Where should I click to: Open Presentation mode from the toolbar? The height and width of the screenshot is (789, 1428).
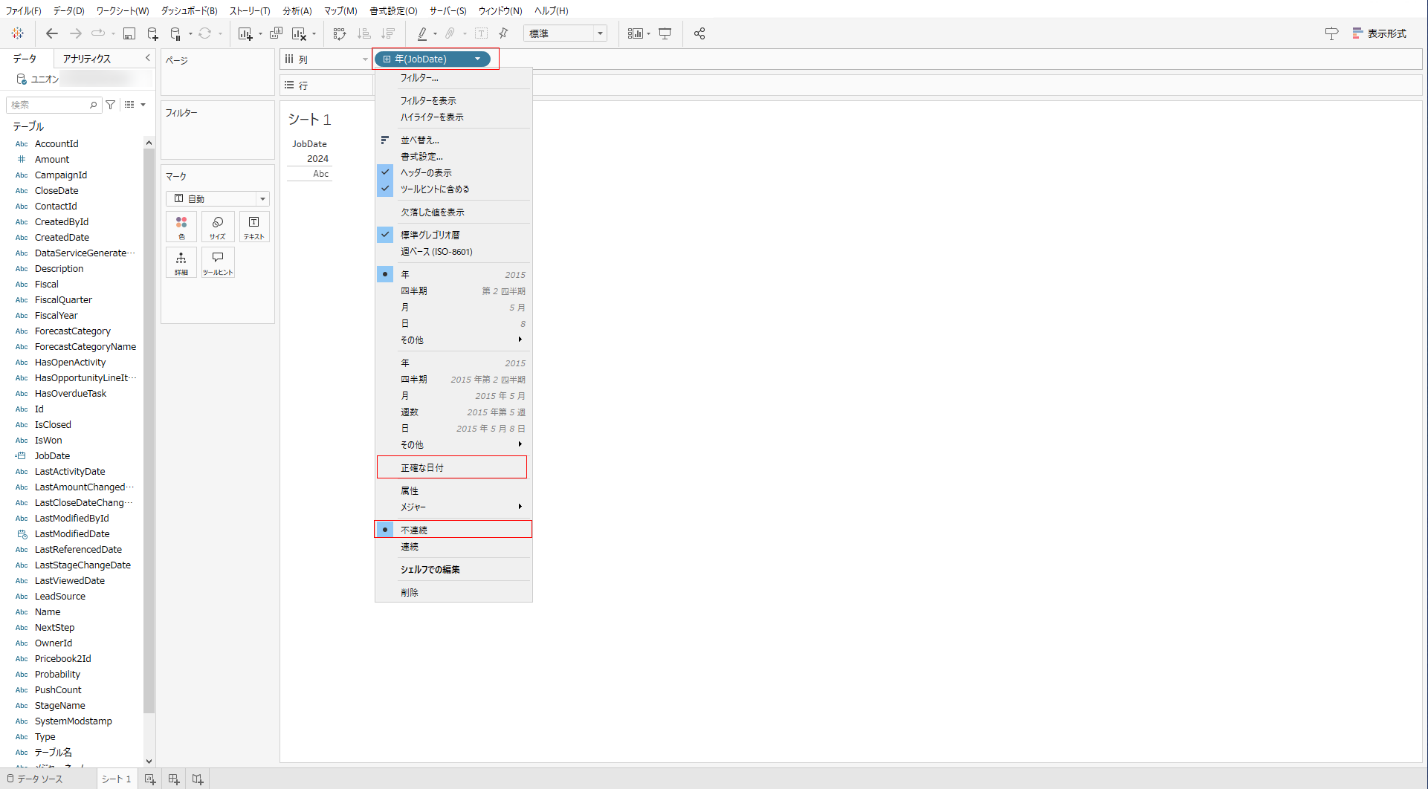coord(665,34)
